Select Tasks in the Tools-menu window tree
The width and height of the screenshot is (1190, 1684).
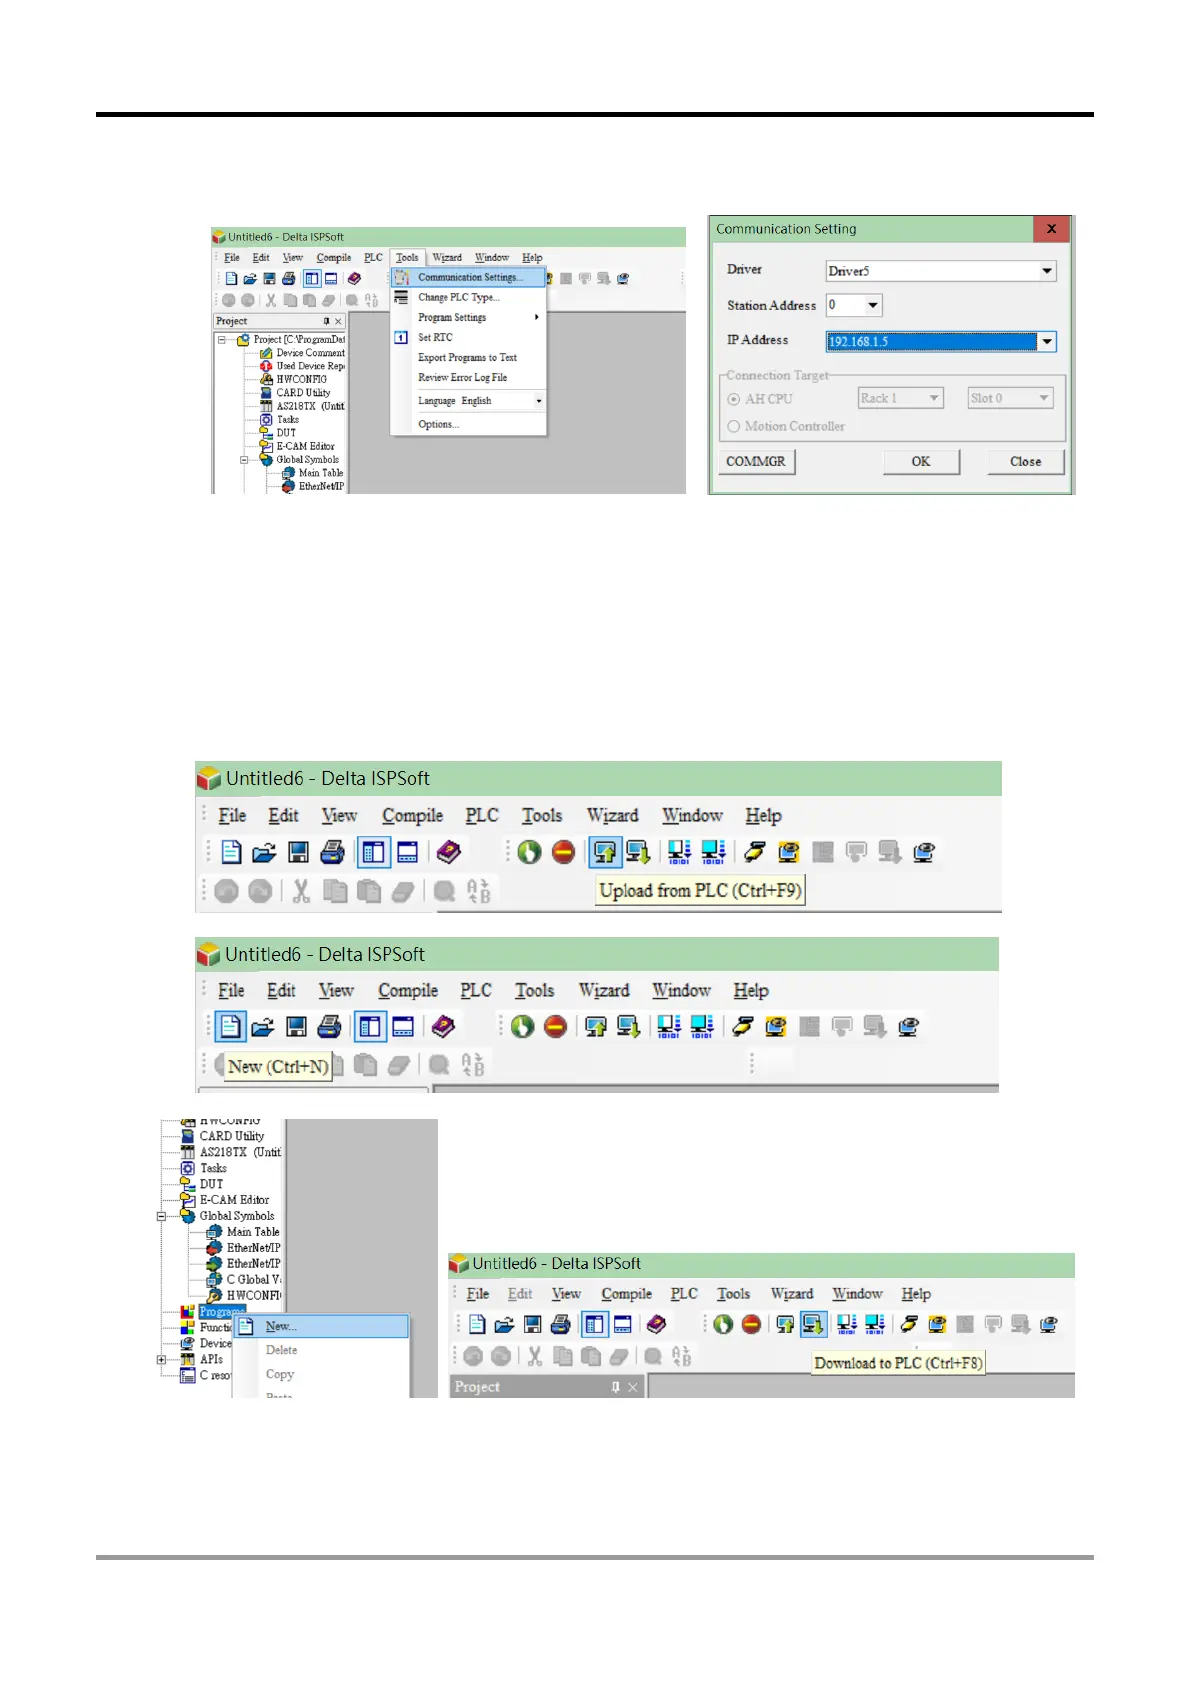click(x=287, y=420)
